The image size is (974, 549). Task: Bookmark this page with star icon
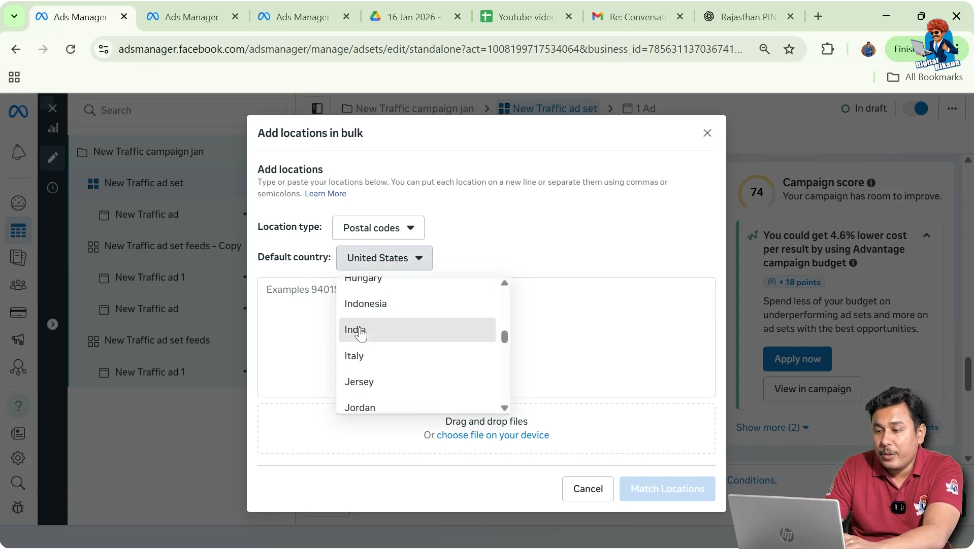coord(789,49)
